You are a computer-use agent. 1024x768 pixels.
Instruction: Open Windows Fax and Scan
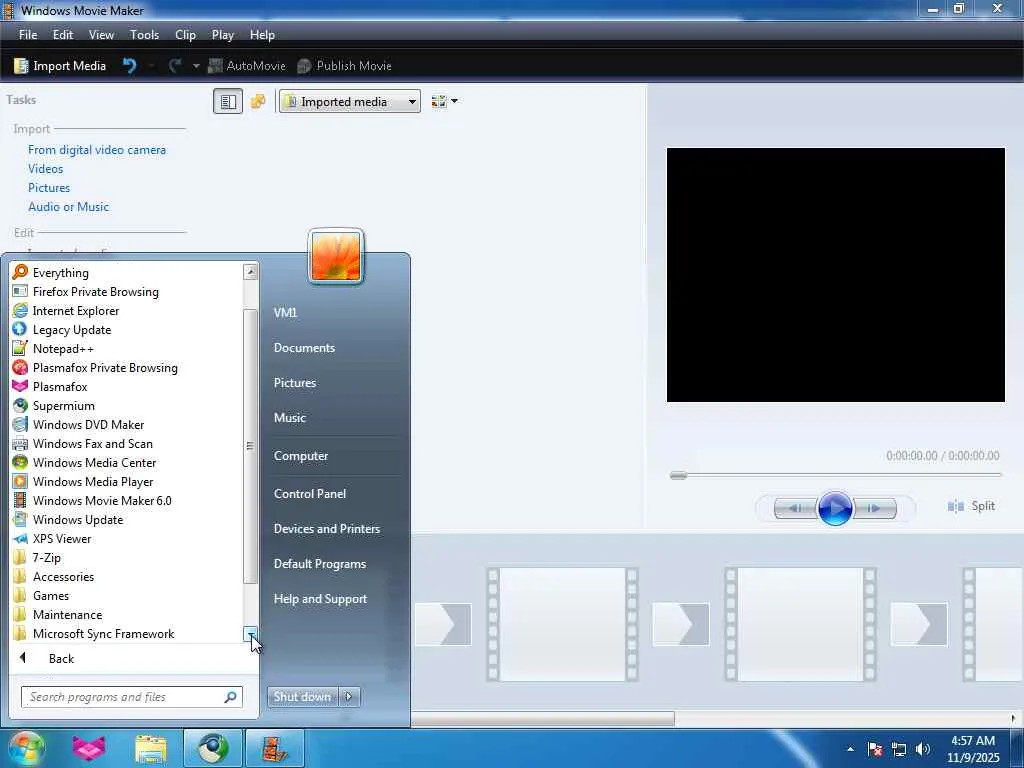[127, 443]
